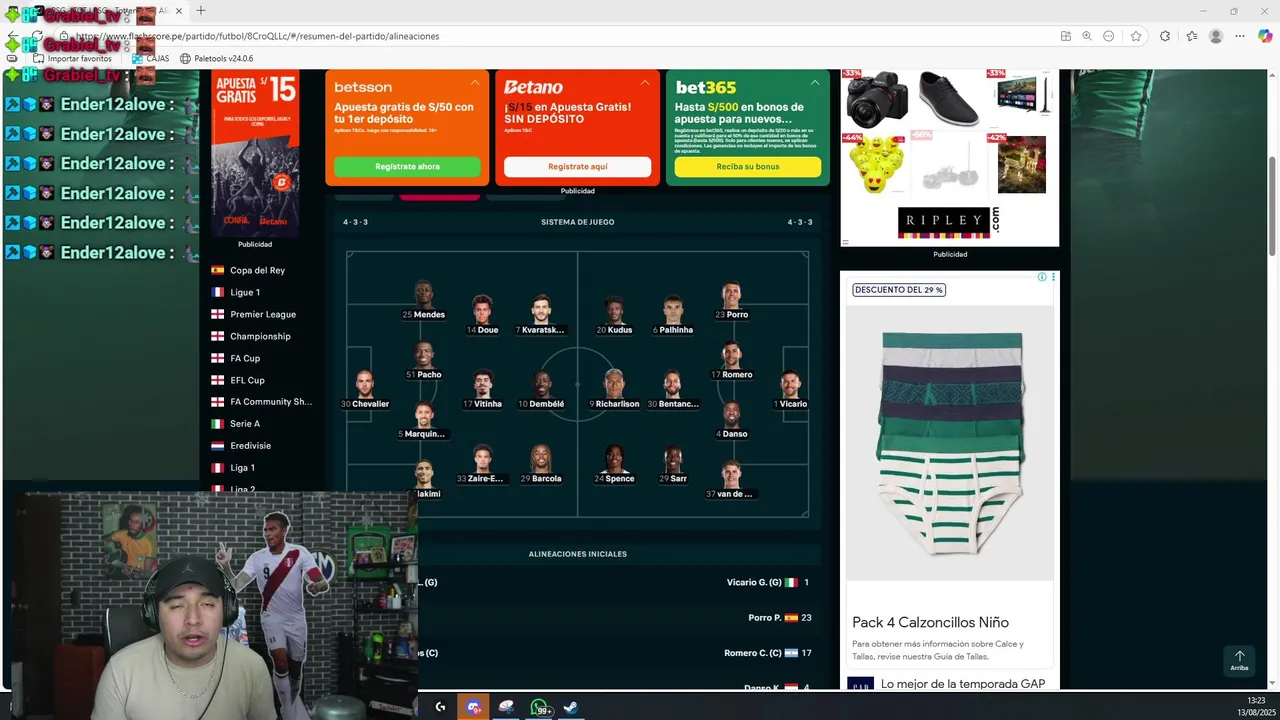
Task: Select Richarlison's player photo on the pitch
Action: 614,384
